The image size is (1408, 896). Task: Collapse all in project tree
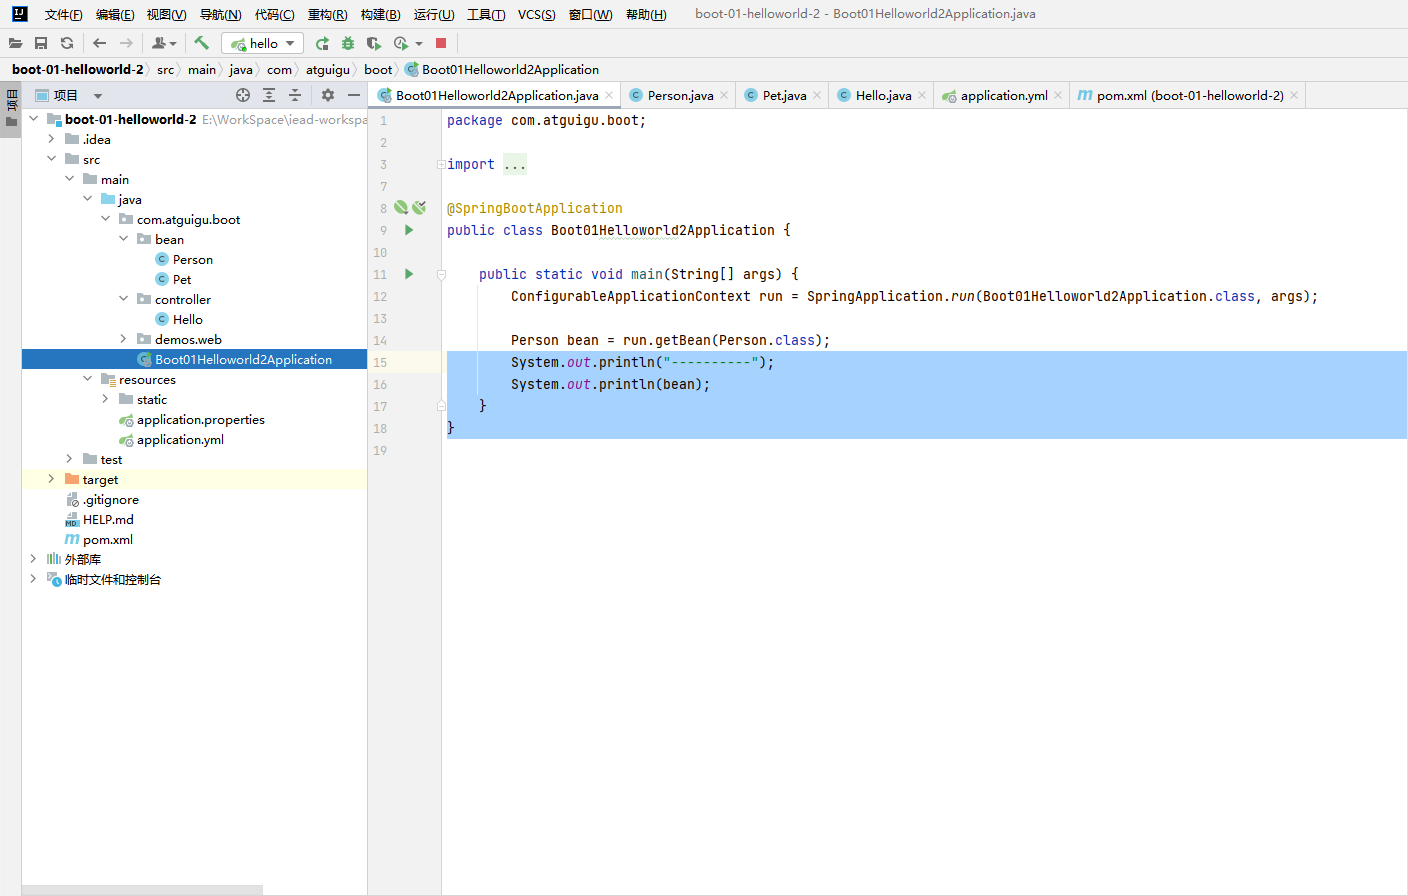click(295, 95)
